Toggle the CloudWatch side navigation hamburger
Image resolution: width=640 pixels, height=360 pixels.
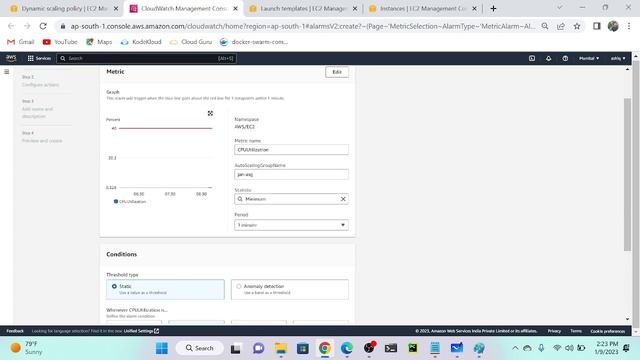click(7, 72)
